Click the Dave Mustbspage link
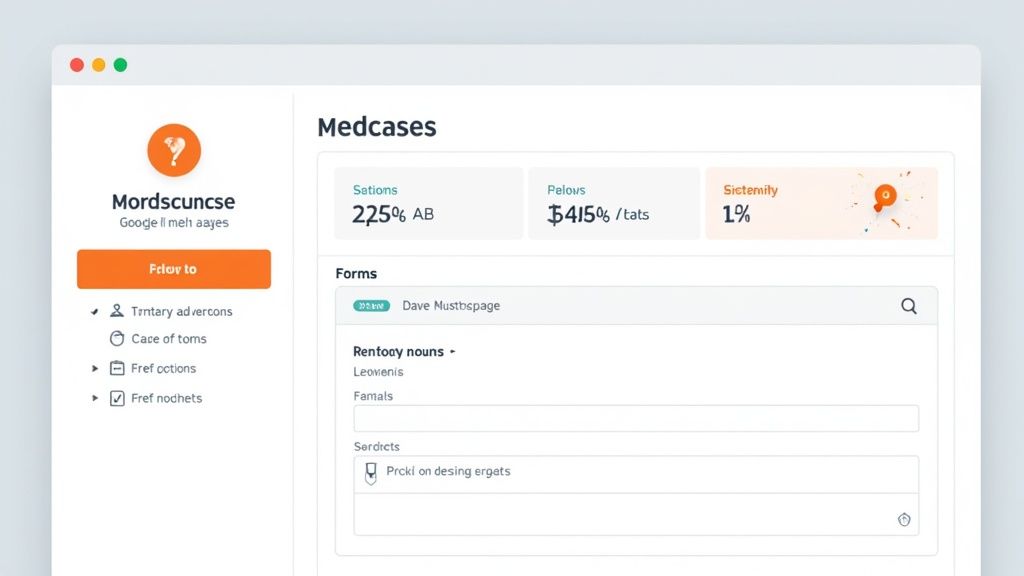This screenshot has width=1024, height=576. coord(450,306)
